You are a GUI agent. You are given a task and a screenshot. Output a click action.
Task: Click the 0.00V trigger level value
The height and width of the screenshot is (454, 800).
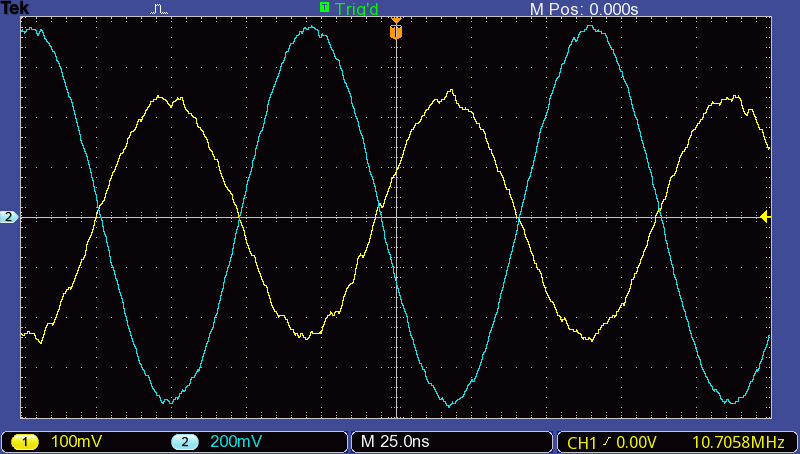click(x=636, y=441)
